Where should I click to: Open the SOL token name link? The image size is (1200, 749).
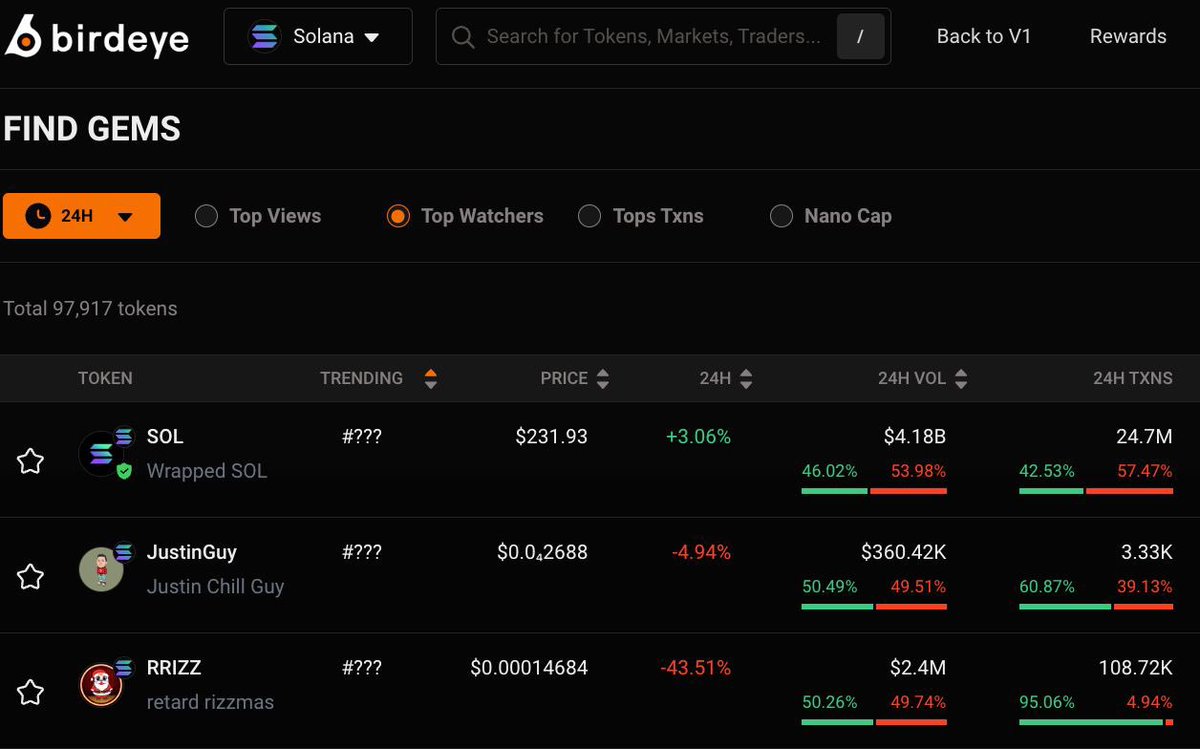coord(165,436)
